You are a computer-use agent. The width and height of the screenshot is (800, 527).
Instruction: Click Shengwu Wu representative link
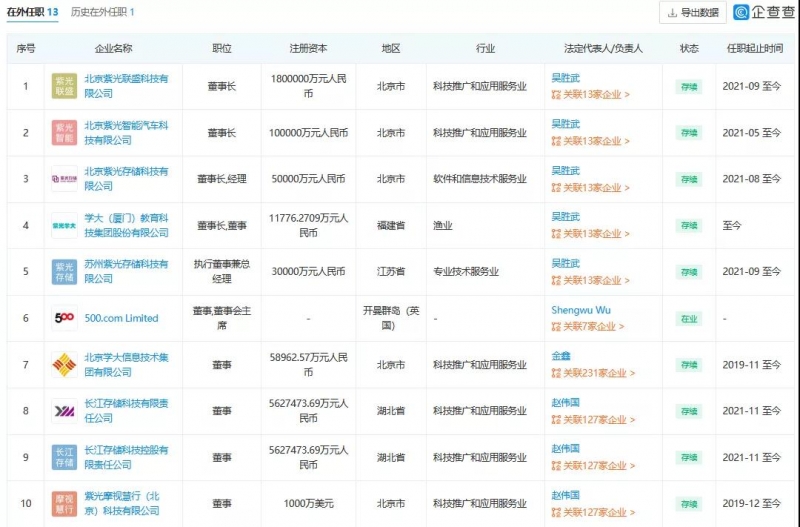click(581, 310)
